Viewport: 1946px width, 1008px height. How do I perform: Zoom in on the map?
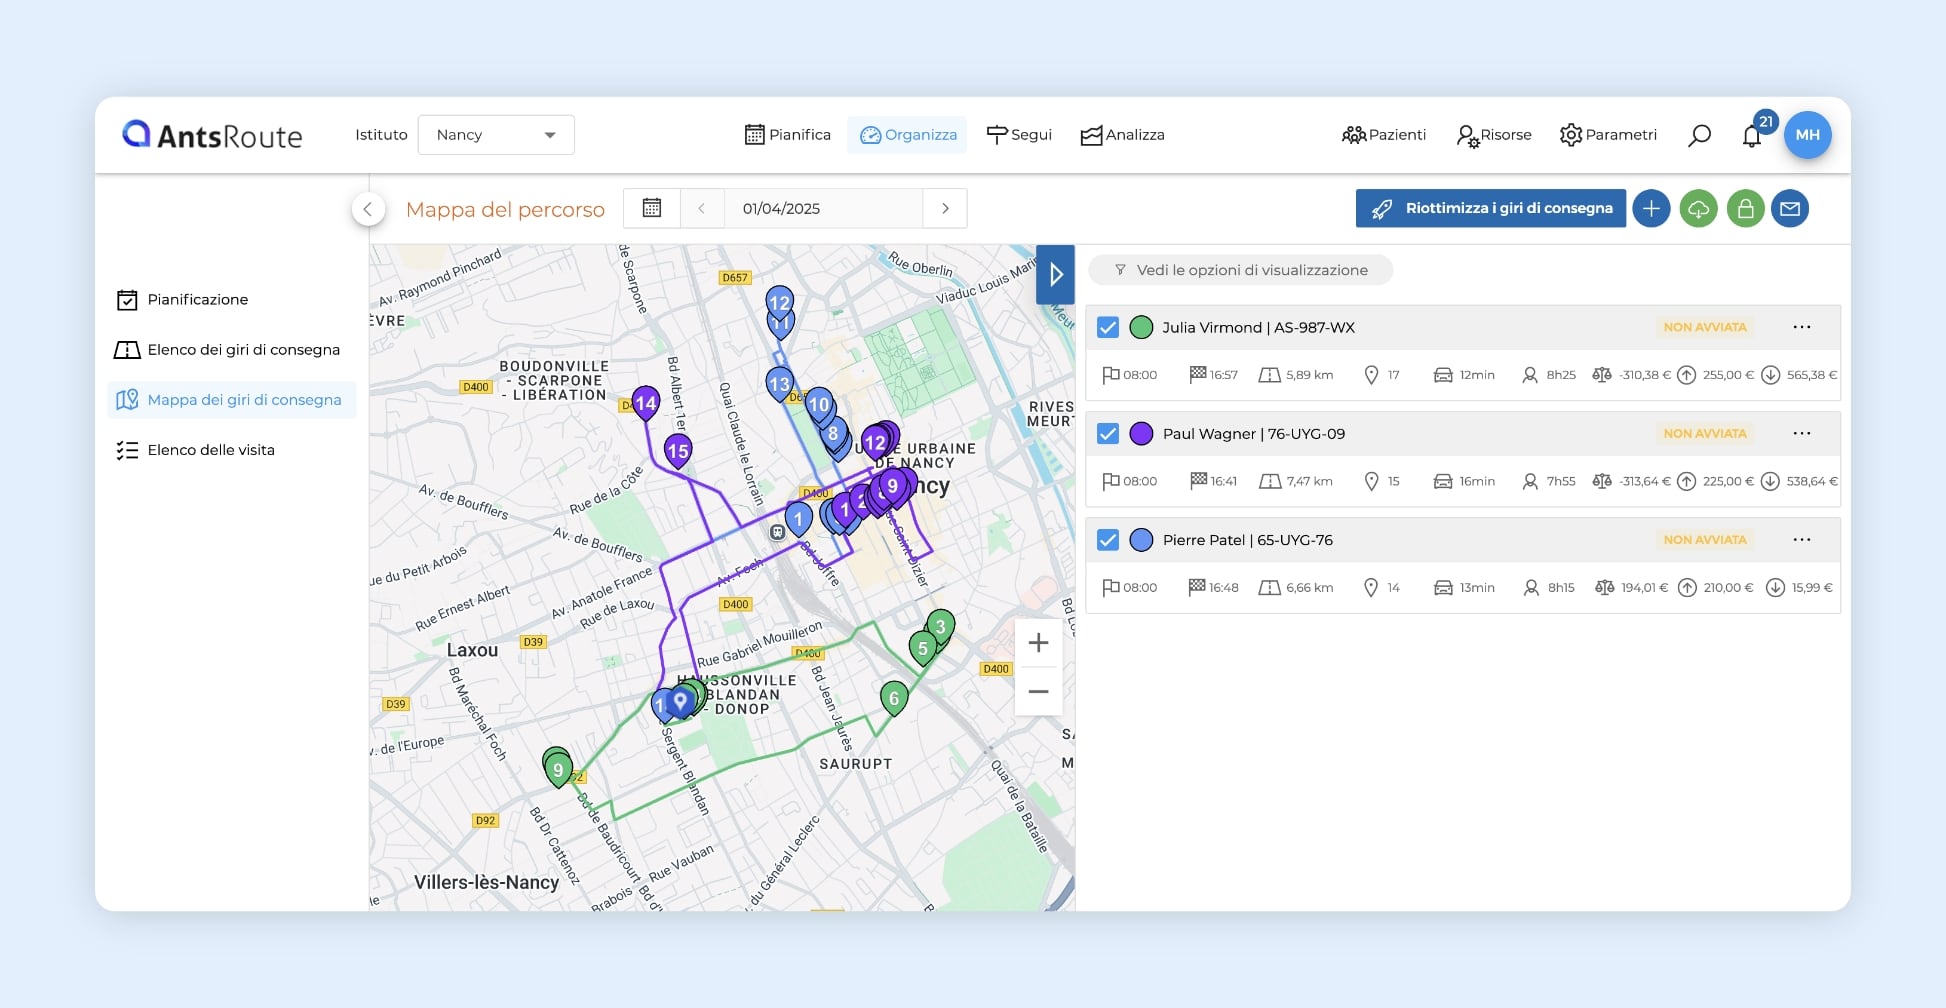pyautogui.click(x=1038, y=643)
